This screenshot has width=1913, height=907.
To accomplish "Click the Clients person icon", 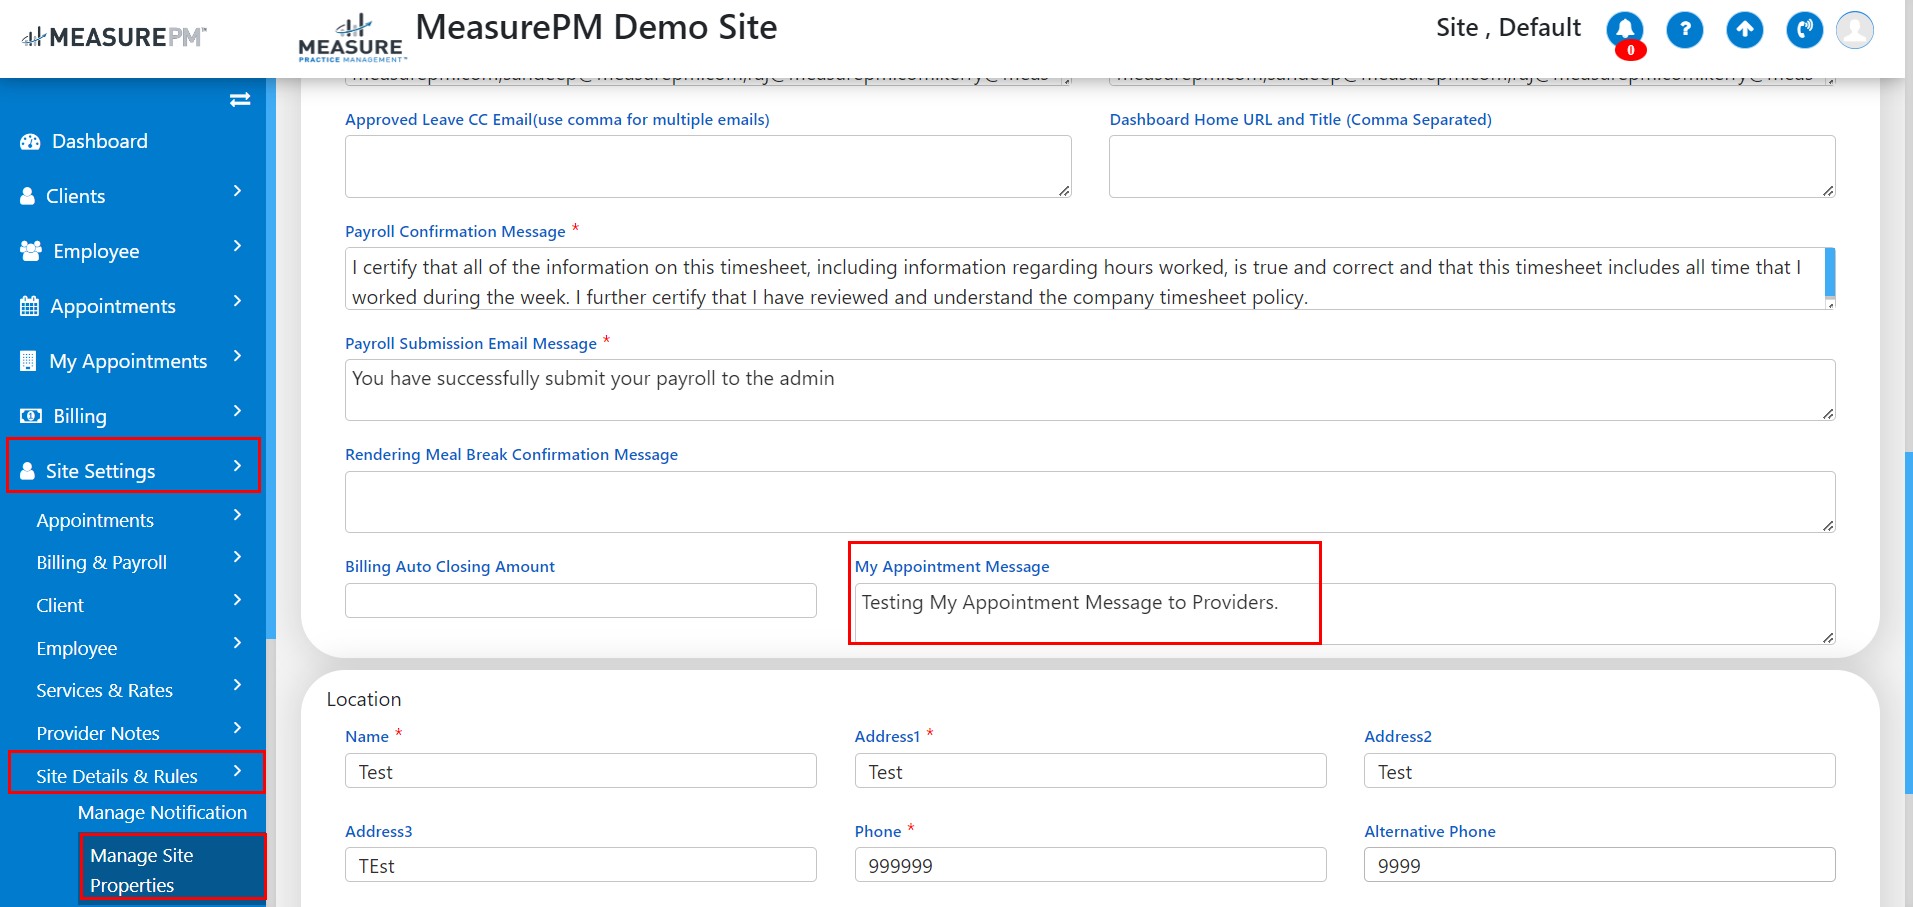I will [x=27, y=197].
